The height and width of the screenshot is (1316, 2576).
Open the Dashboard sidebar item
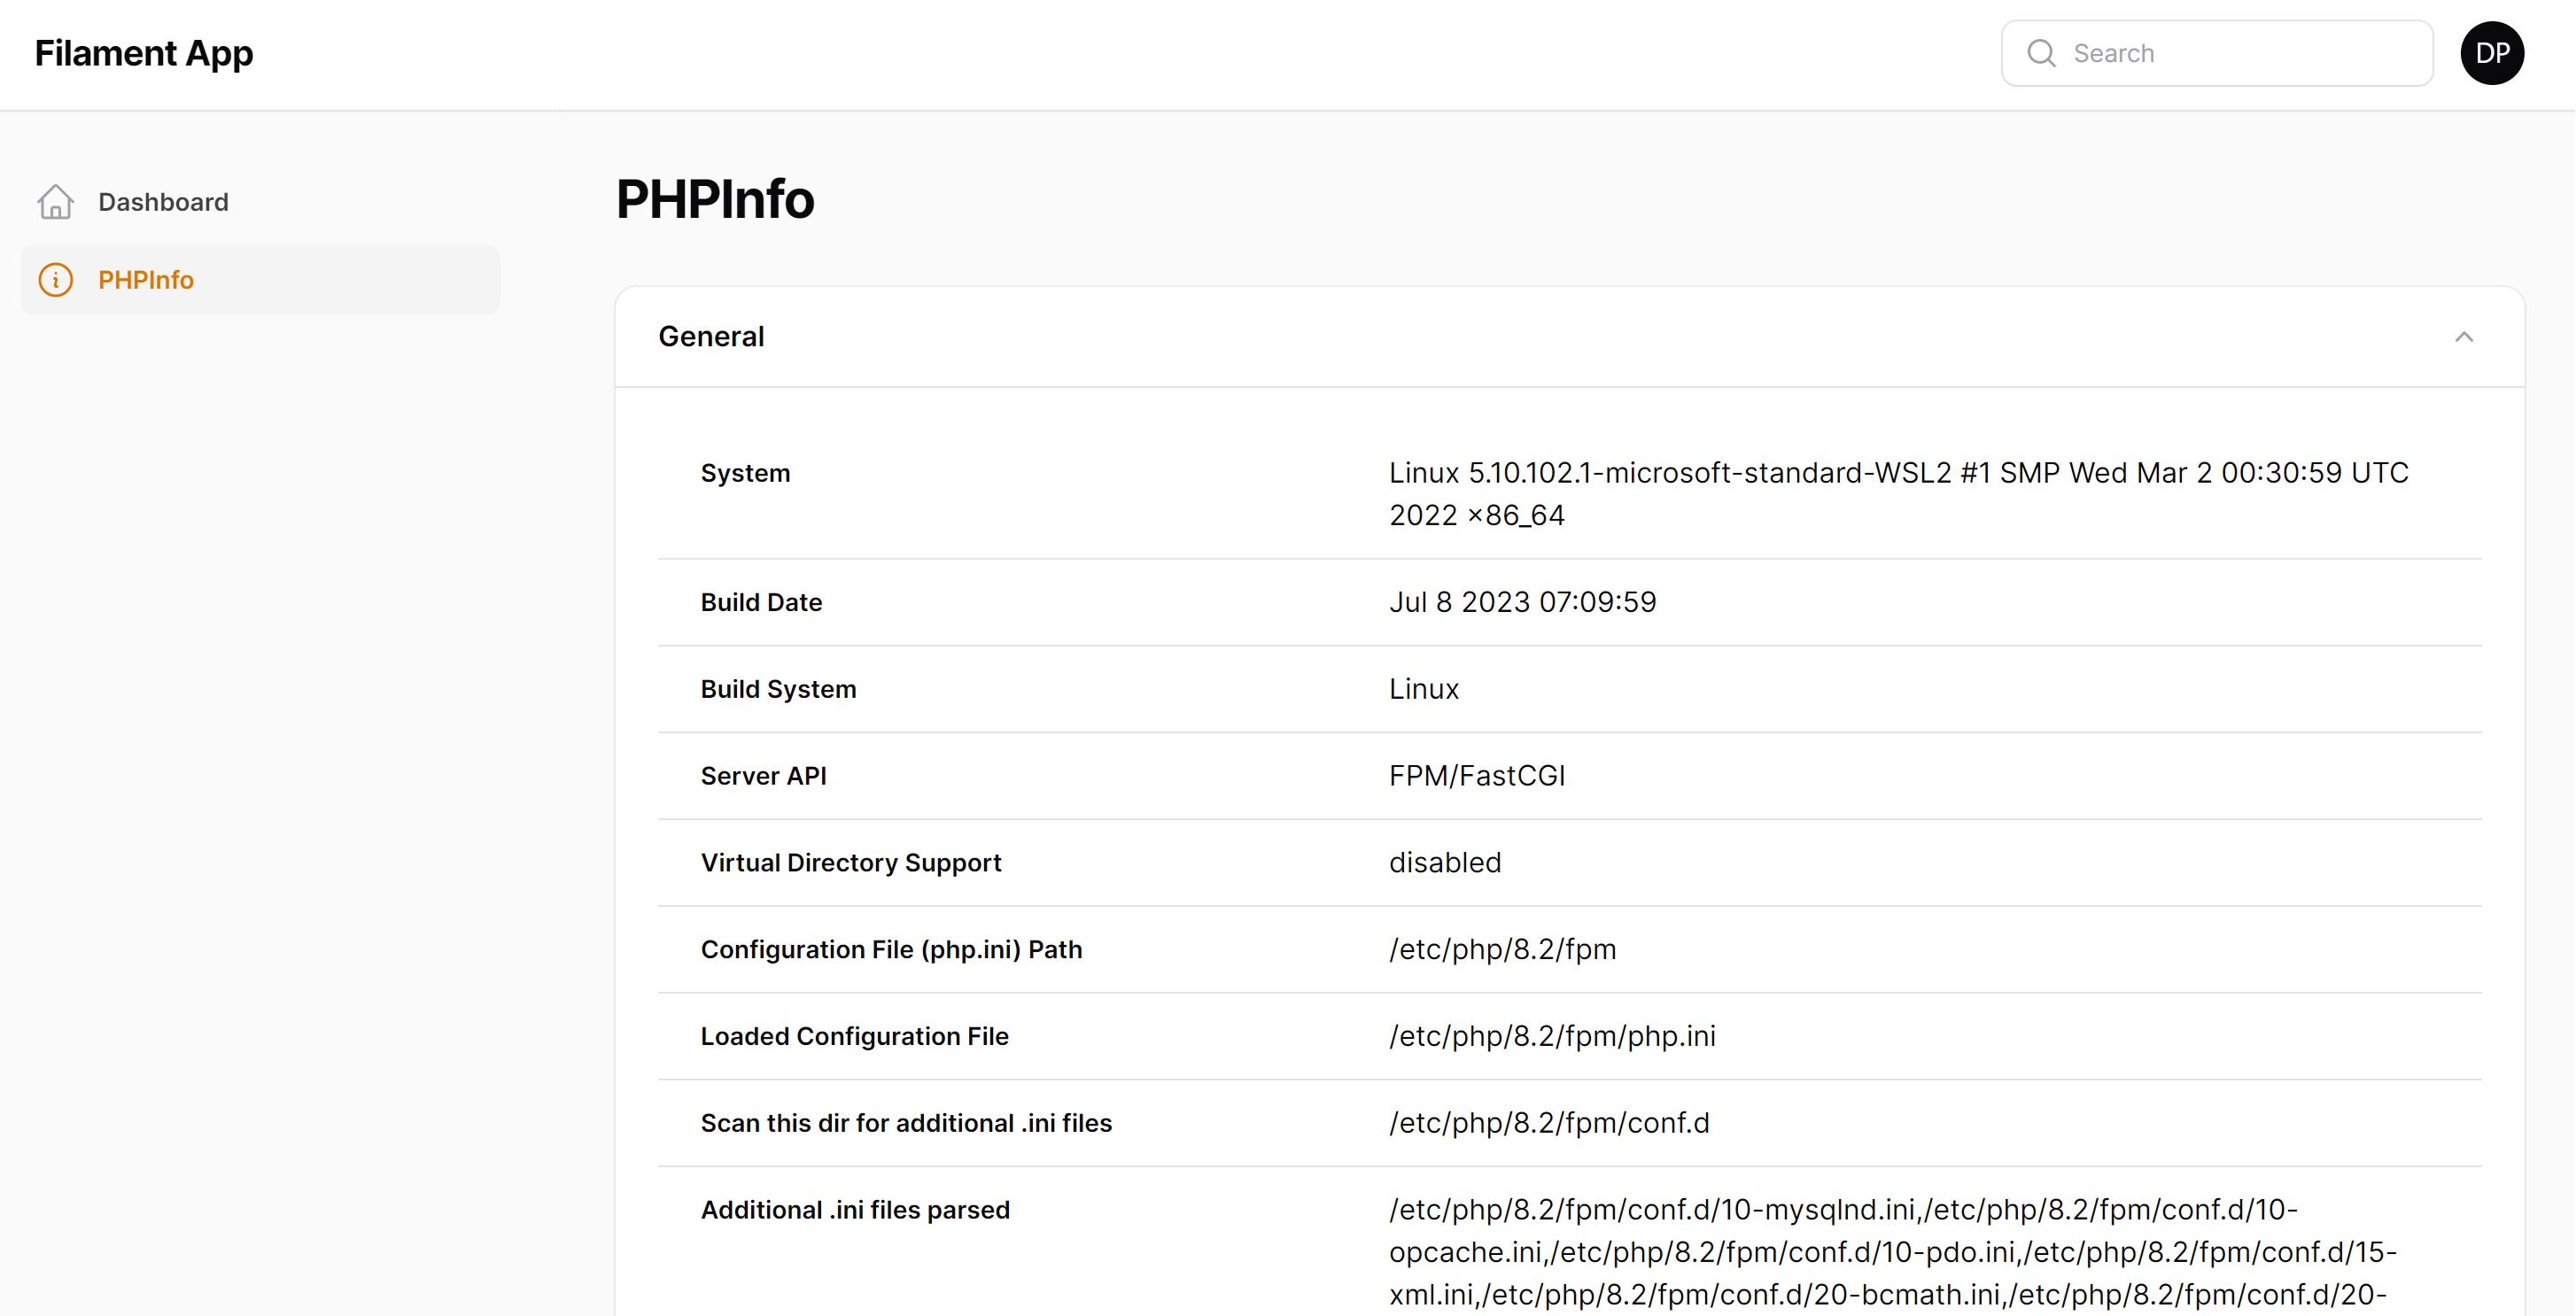pyautogui.click(x=260, y=202)
